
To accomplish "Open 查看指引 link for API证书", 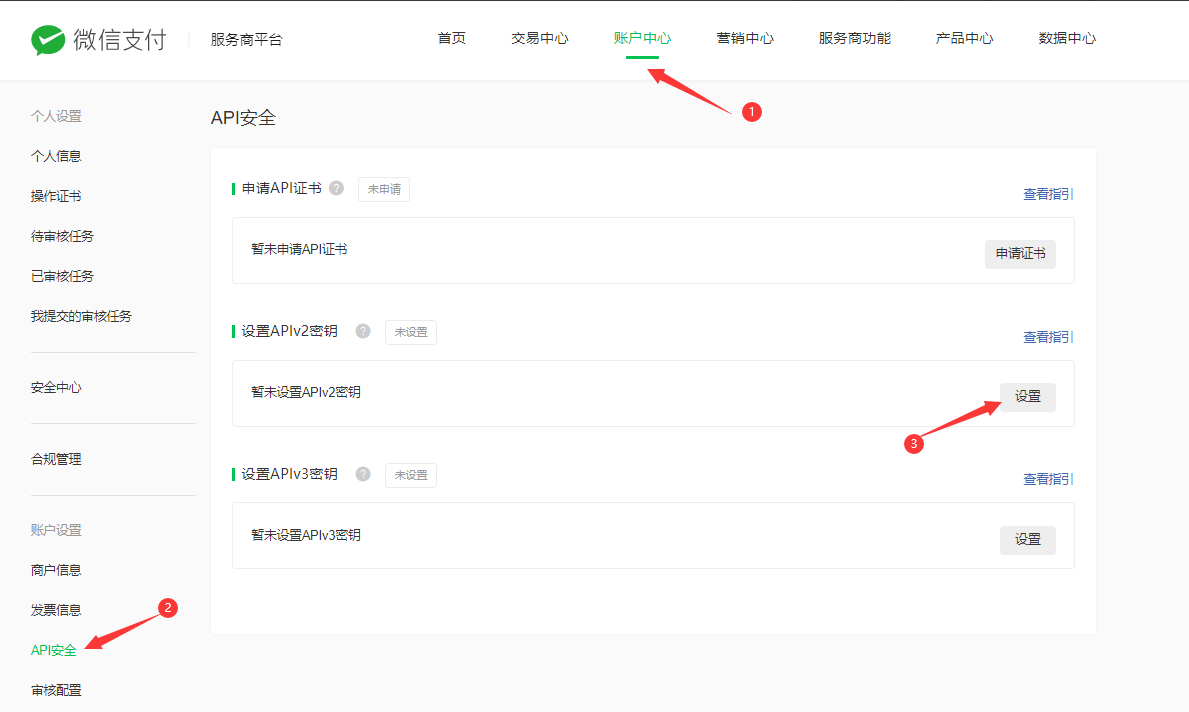I will click(1047, 194).
